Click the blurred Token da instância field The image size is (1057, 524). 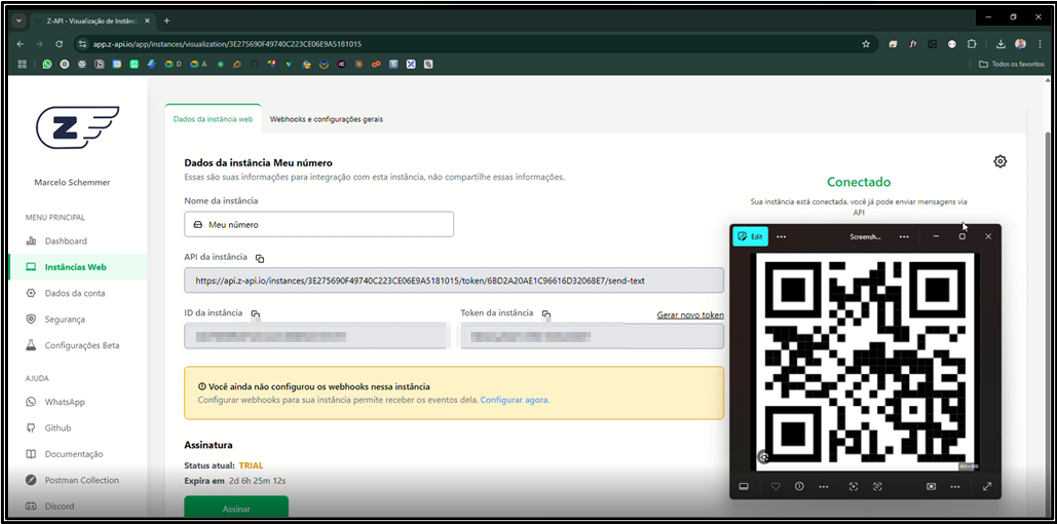tap(592, 336)
